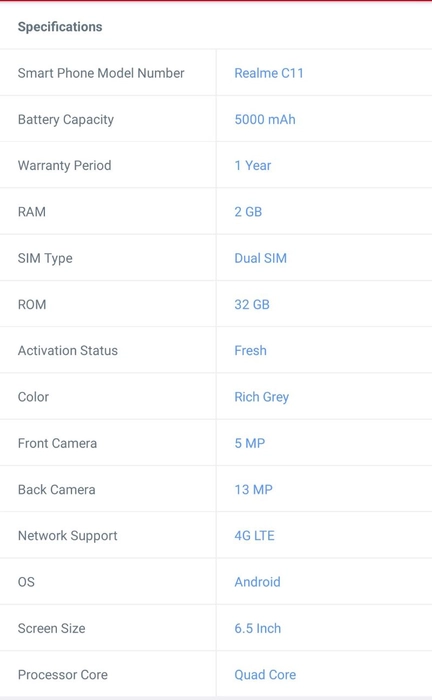432x700 pixels.
Task: Select the Battery Capacity label
Action: point(66,120)
